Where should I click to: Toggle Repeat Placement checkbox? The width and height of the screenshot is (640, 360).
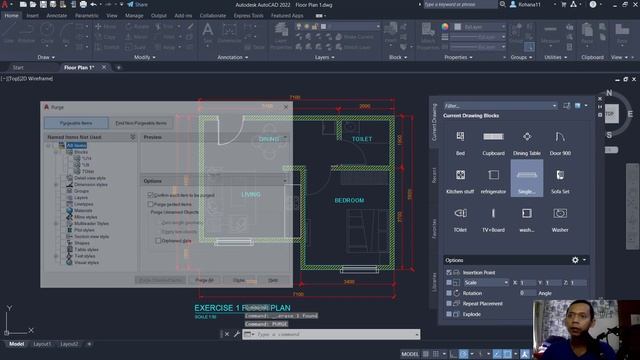coord(449,304)
